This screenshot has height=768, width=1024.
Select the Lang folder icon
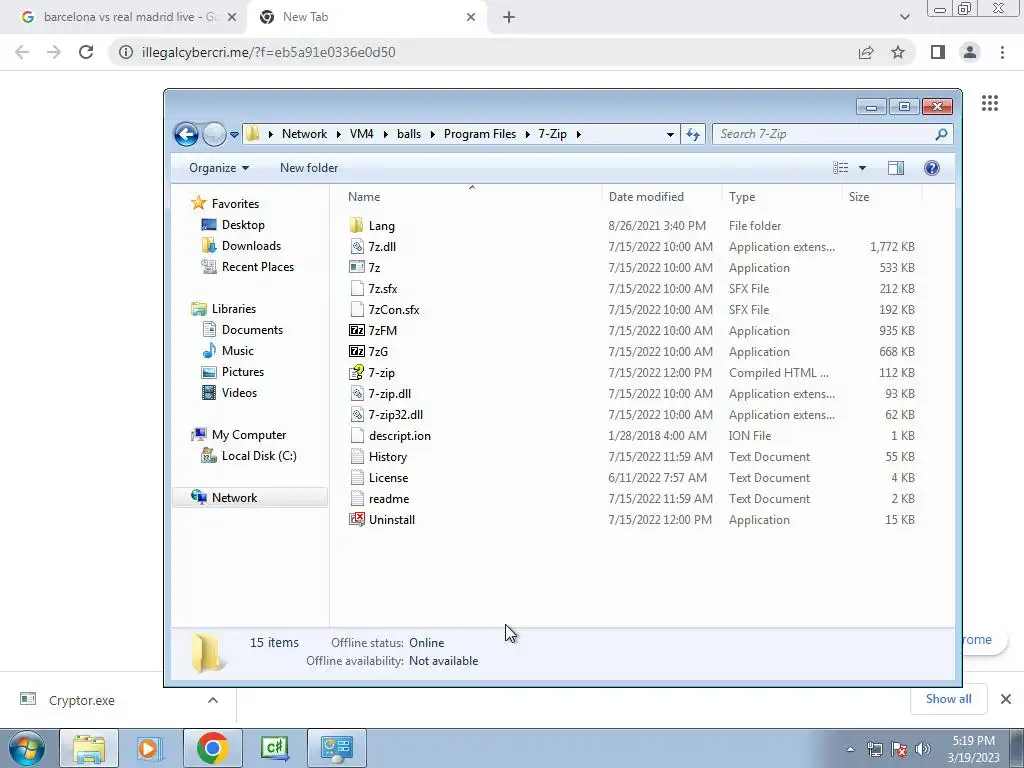pos(356,225)
